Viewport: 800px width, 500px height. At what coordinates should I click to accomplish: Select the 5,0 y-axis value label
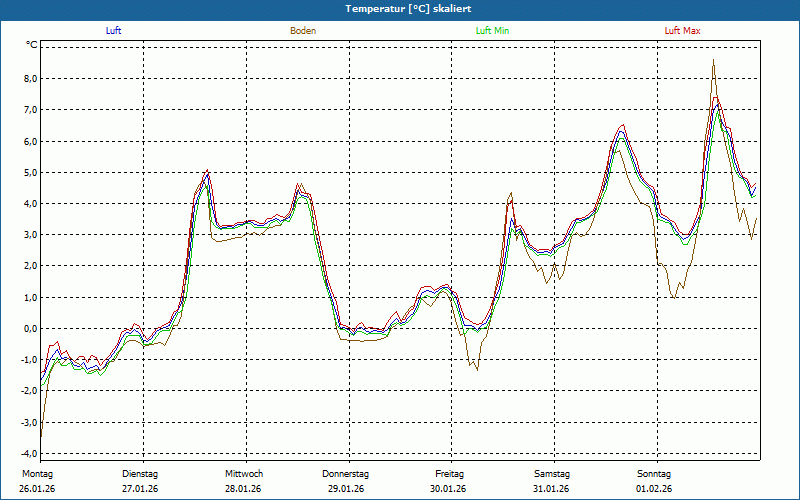coord(29,172)
